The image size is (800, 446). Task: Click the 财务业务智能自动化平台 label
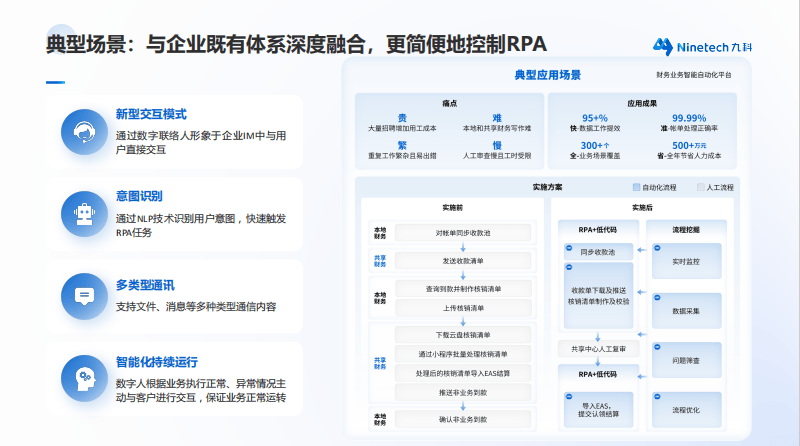[x=694, y=75]
